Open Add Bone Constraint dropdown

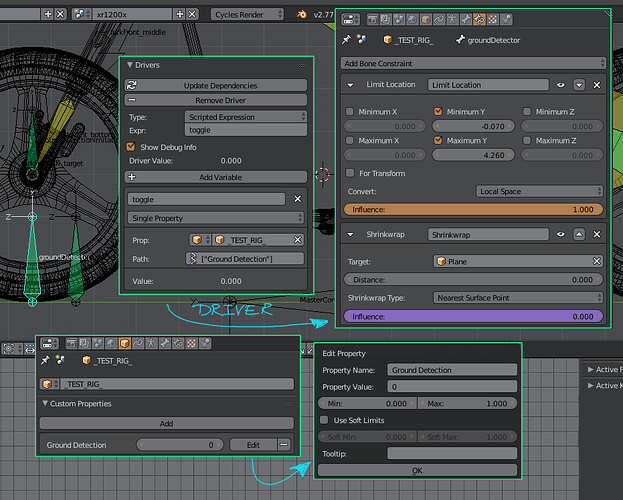click(473, 63)
